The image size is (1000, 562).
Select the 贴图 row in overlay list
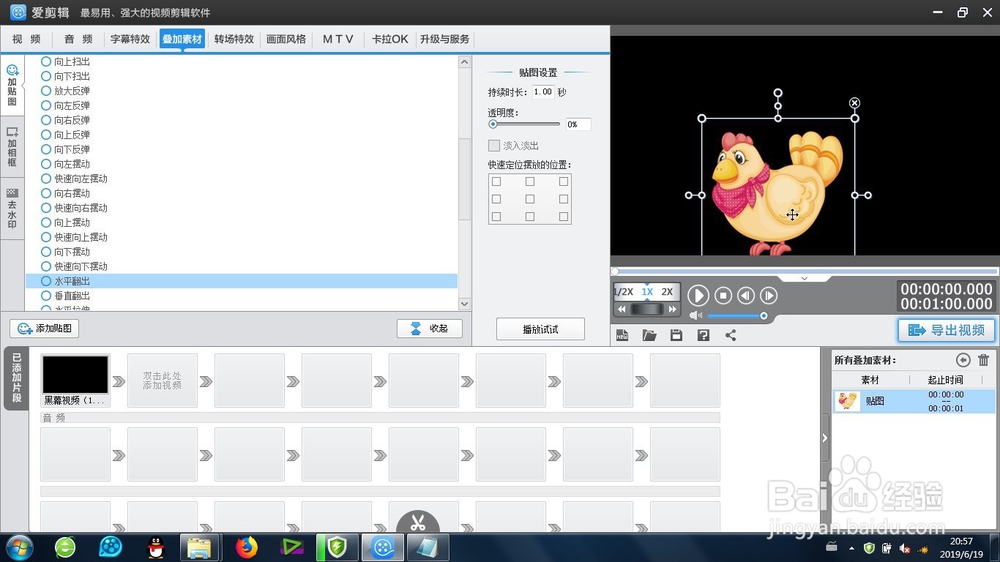pos(914,401)
